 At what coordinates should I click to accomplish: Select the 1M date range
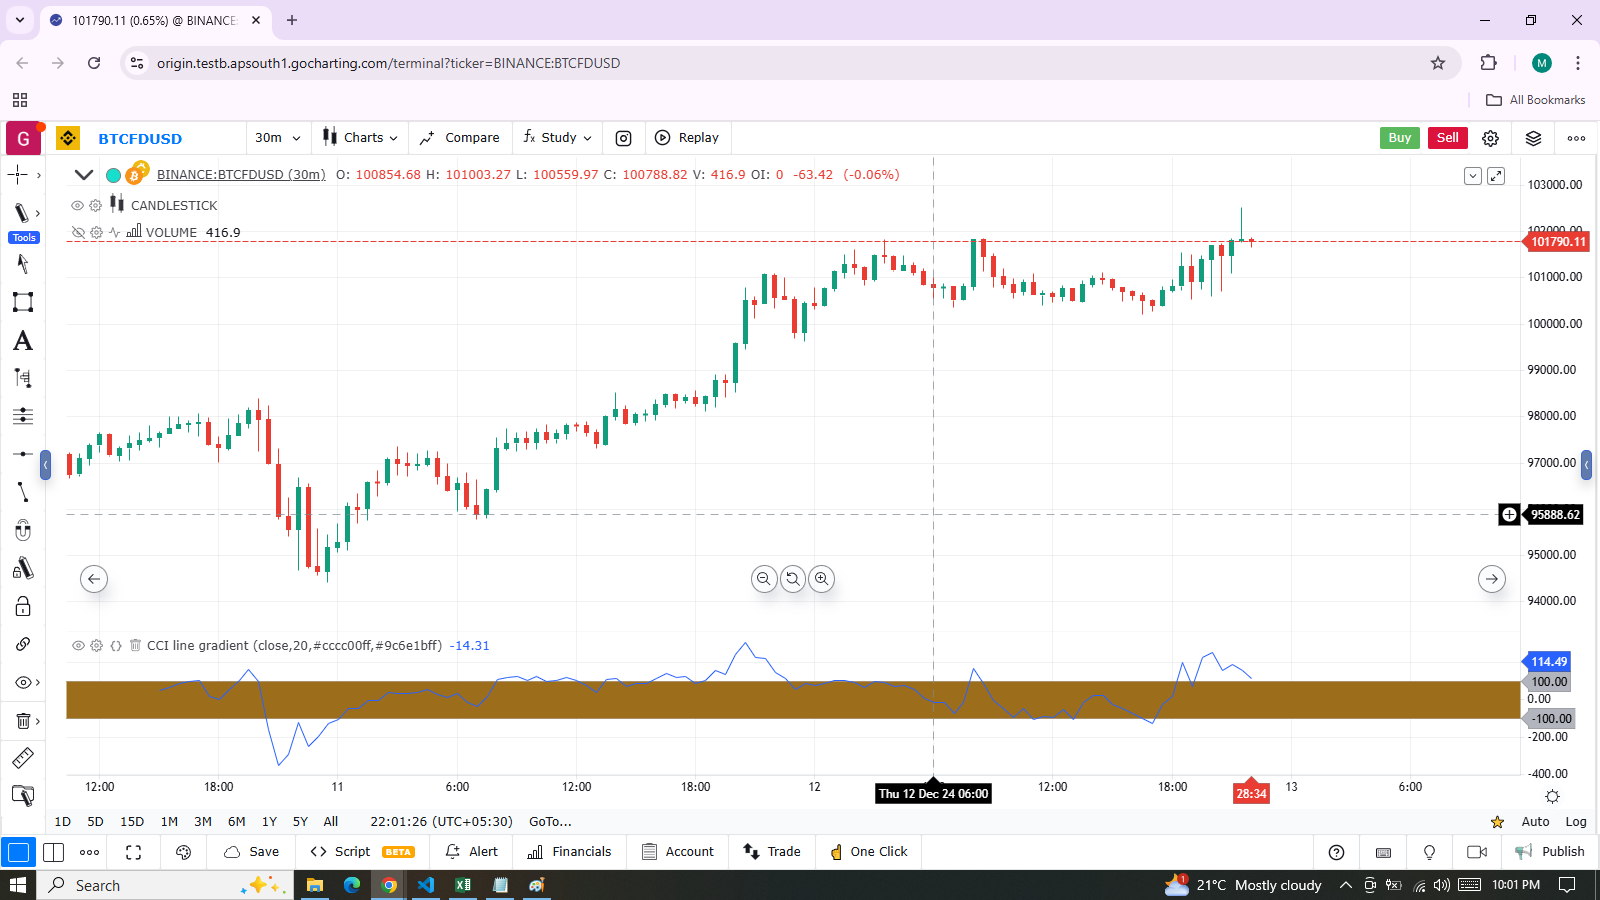click(169, 822)
